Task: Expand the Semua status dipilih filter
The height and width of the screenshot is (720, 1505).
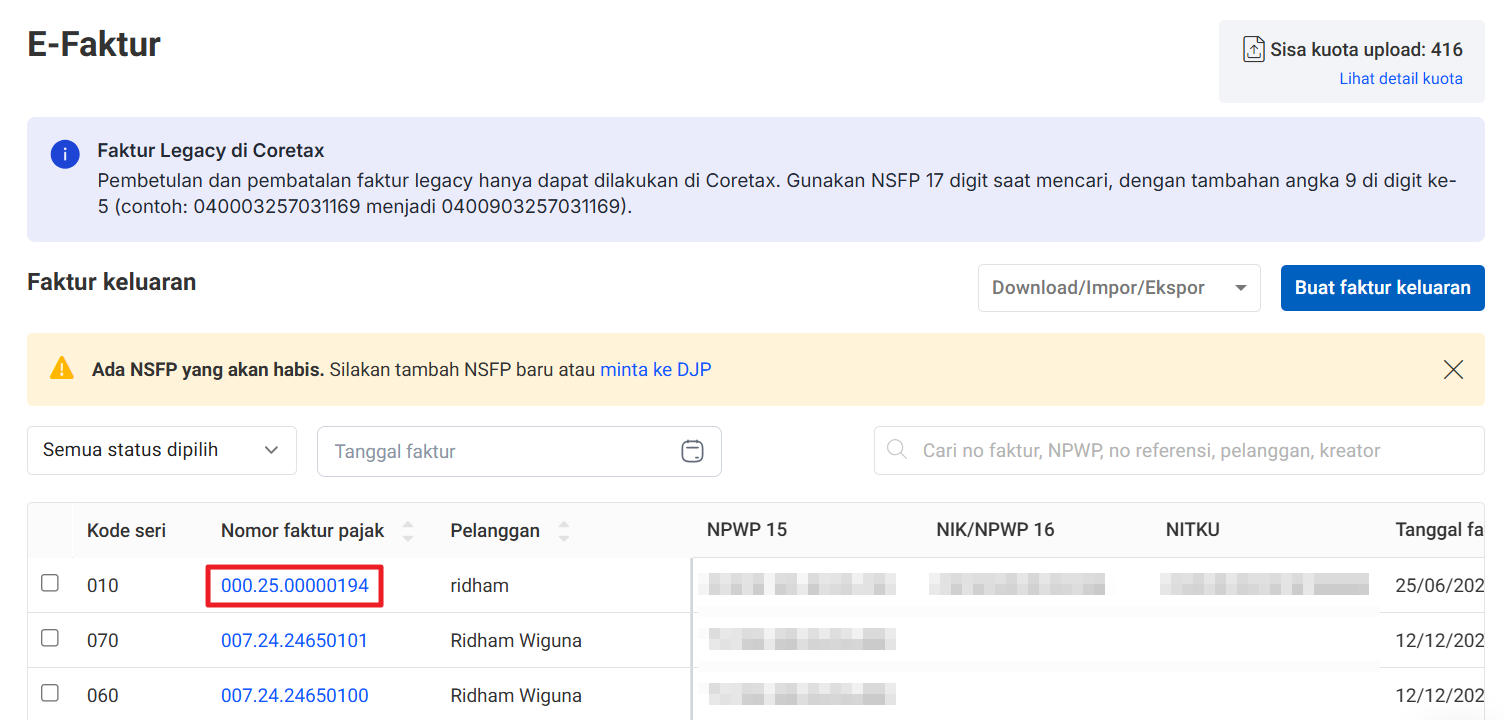Action: tap(162, 450)
